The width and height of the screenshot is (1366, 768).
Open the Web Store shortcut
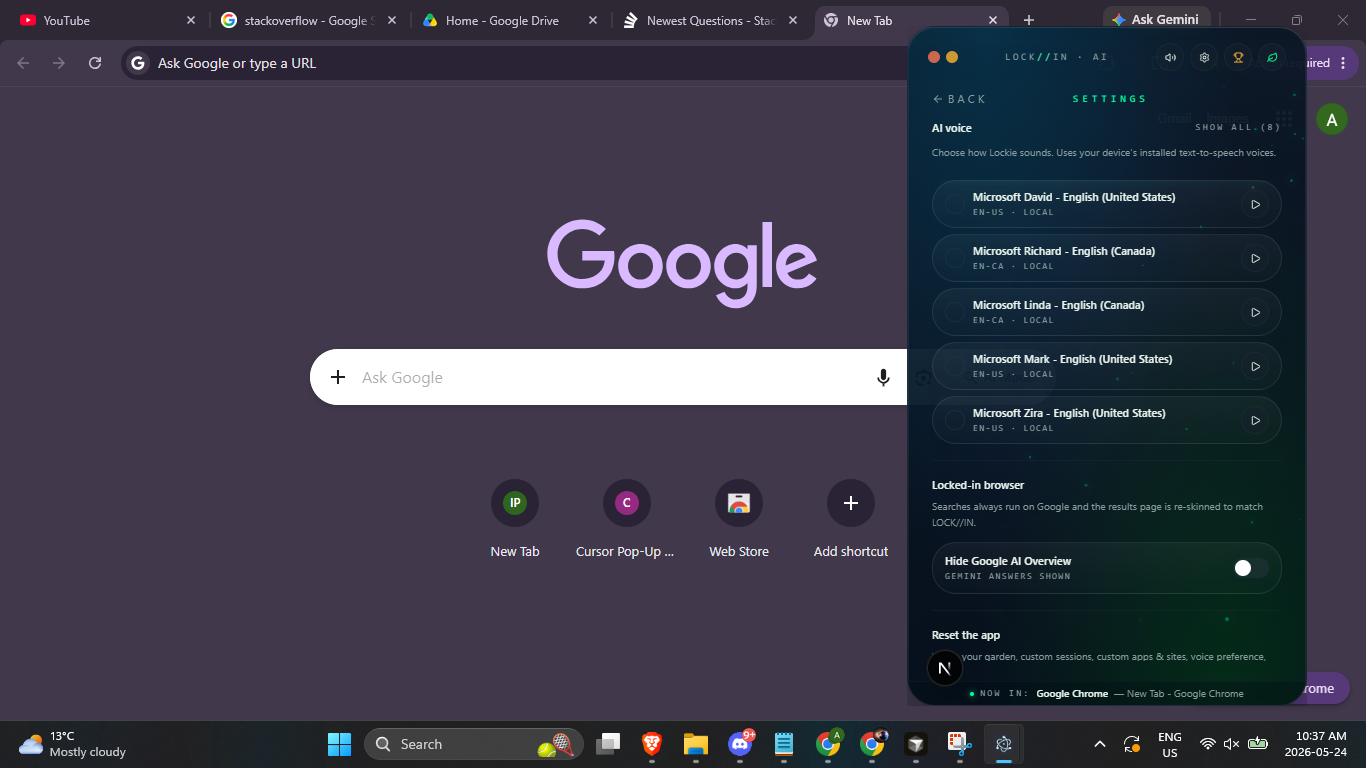tap(739, 519)
